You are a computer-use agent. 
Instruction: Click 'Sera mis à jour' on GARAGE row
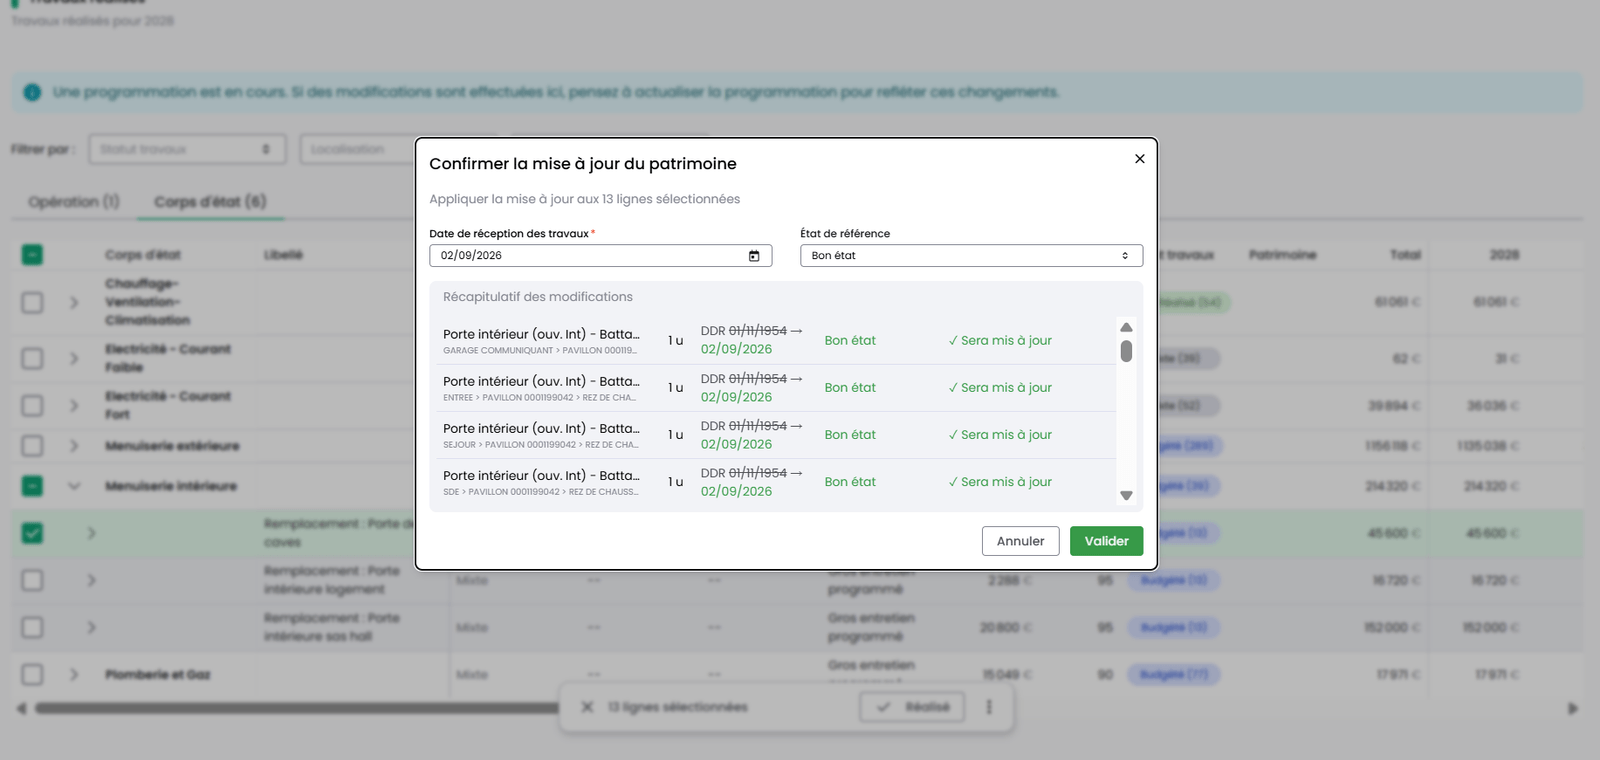(x=1000, y=341)
